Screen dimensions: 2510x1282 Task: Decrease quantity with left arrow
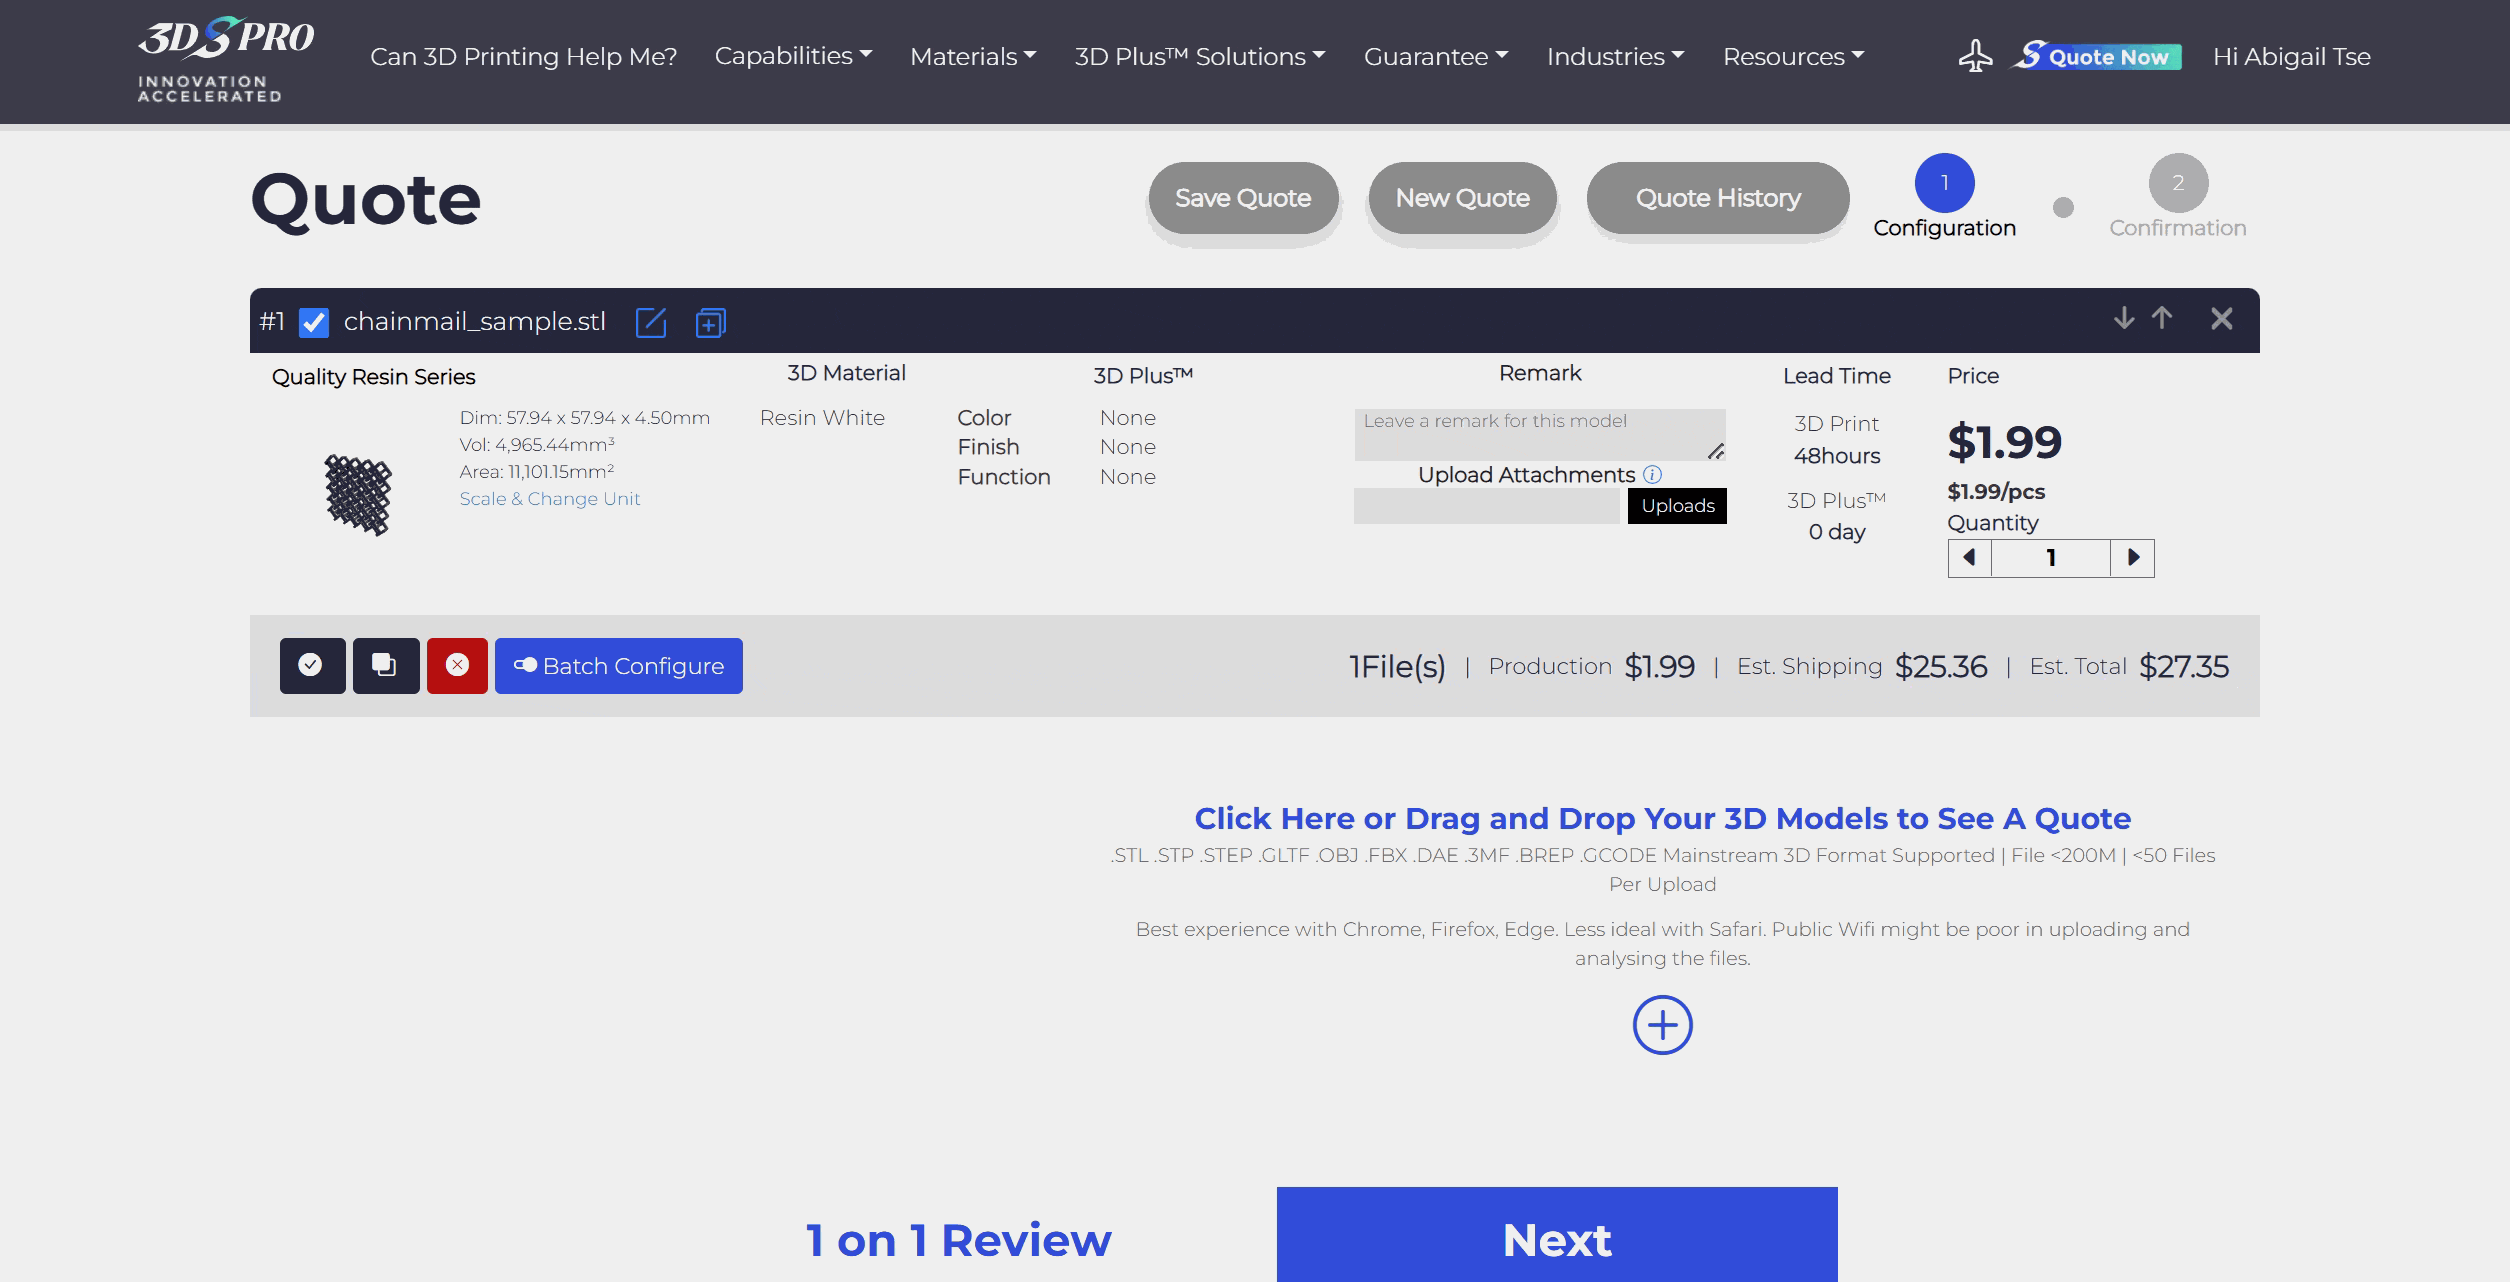point(1970,558)
